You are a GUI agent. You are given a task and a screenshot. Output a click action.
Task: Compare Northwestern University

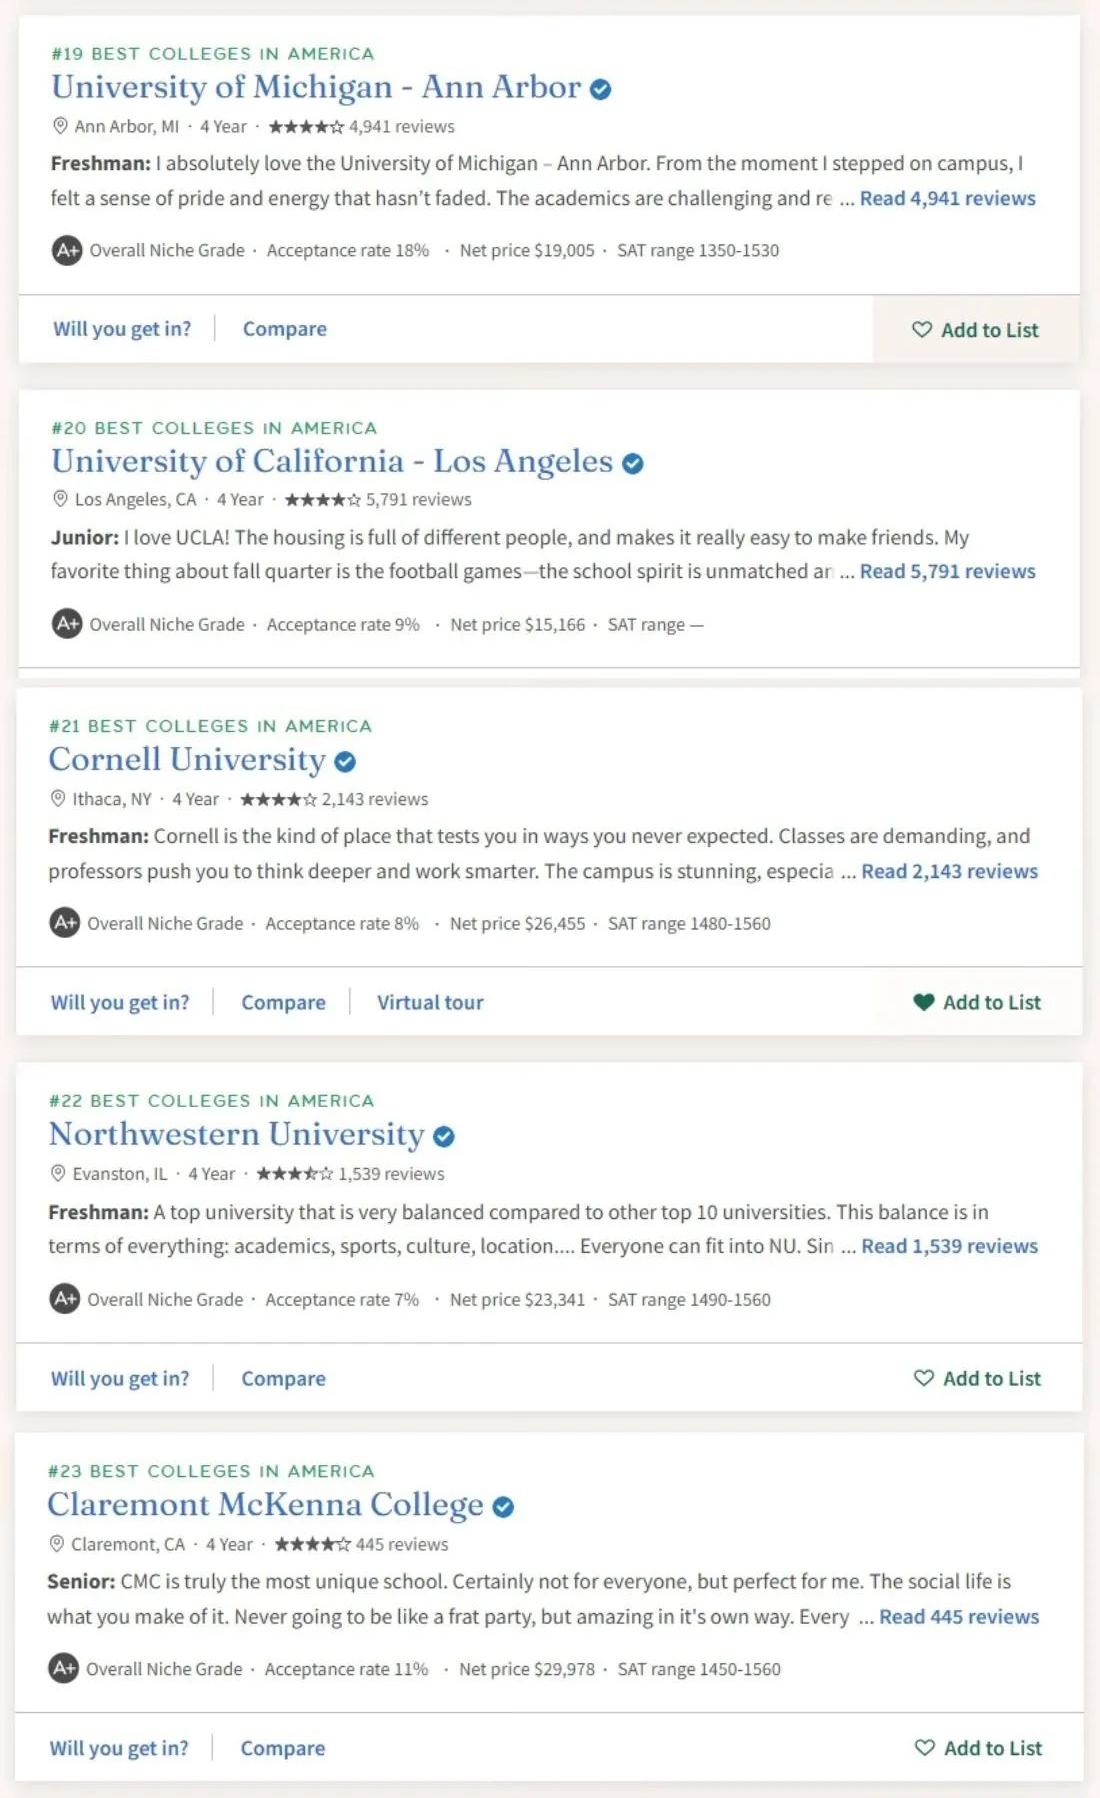[x=283, y=1378]
